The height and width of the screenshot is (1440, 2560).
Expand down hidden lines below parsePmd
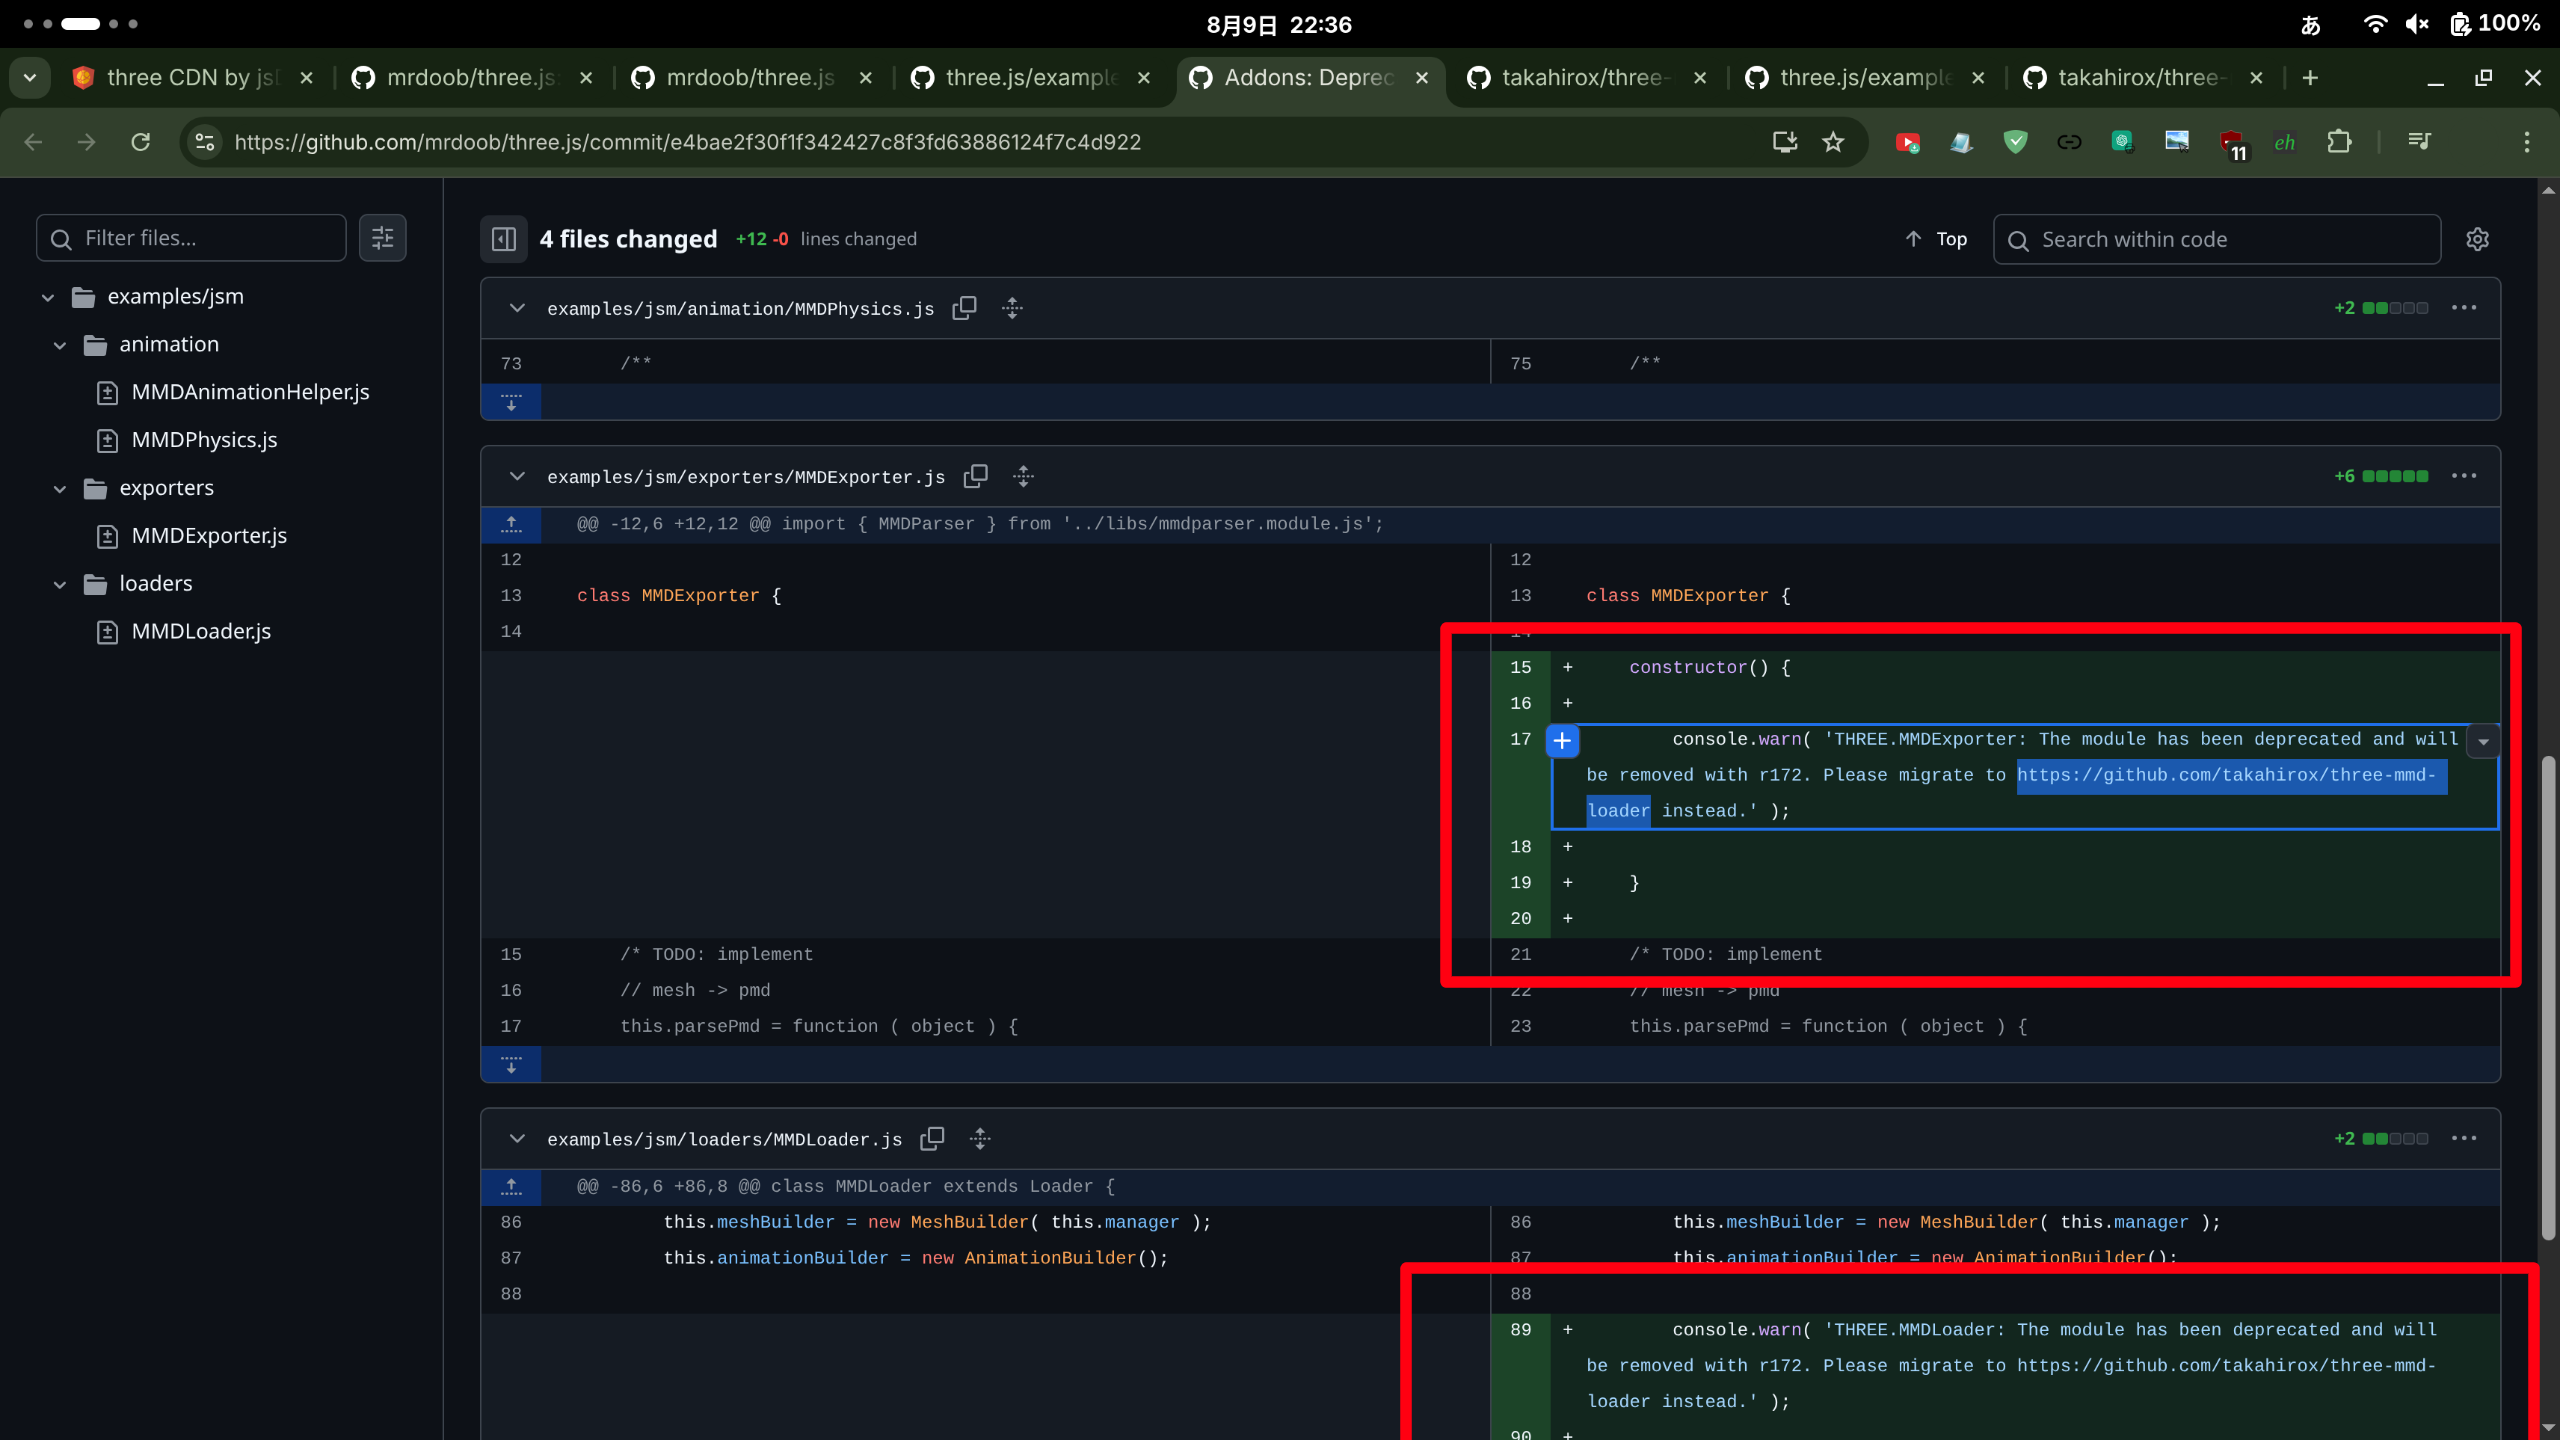(511, 1064)
